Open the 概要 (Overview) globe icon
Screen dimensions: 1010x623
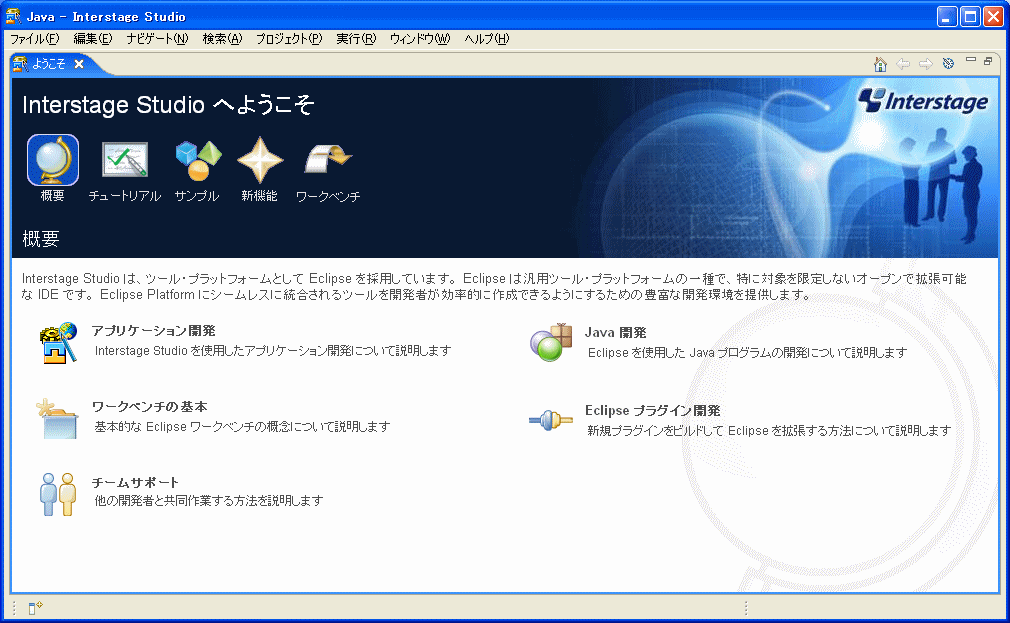53,160
